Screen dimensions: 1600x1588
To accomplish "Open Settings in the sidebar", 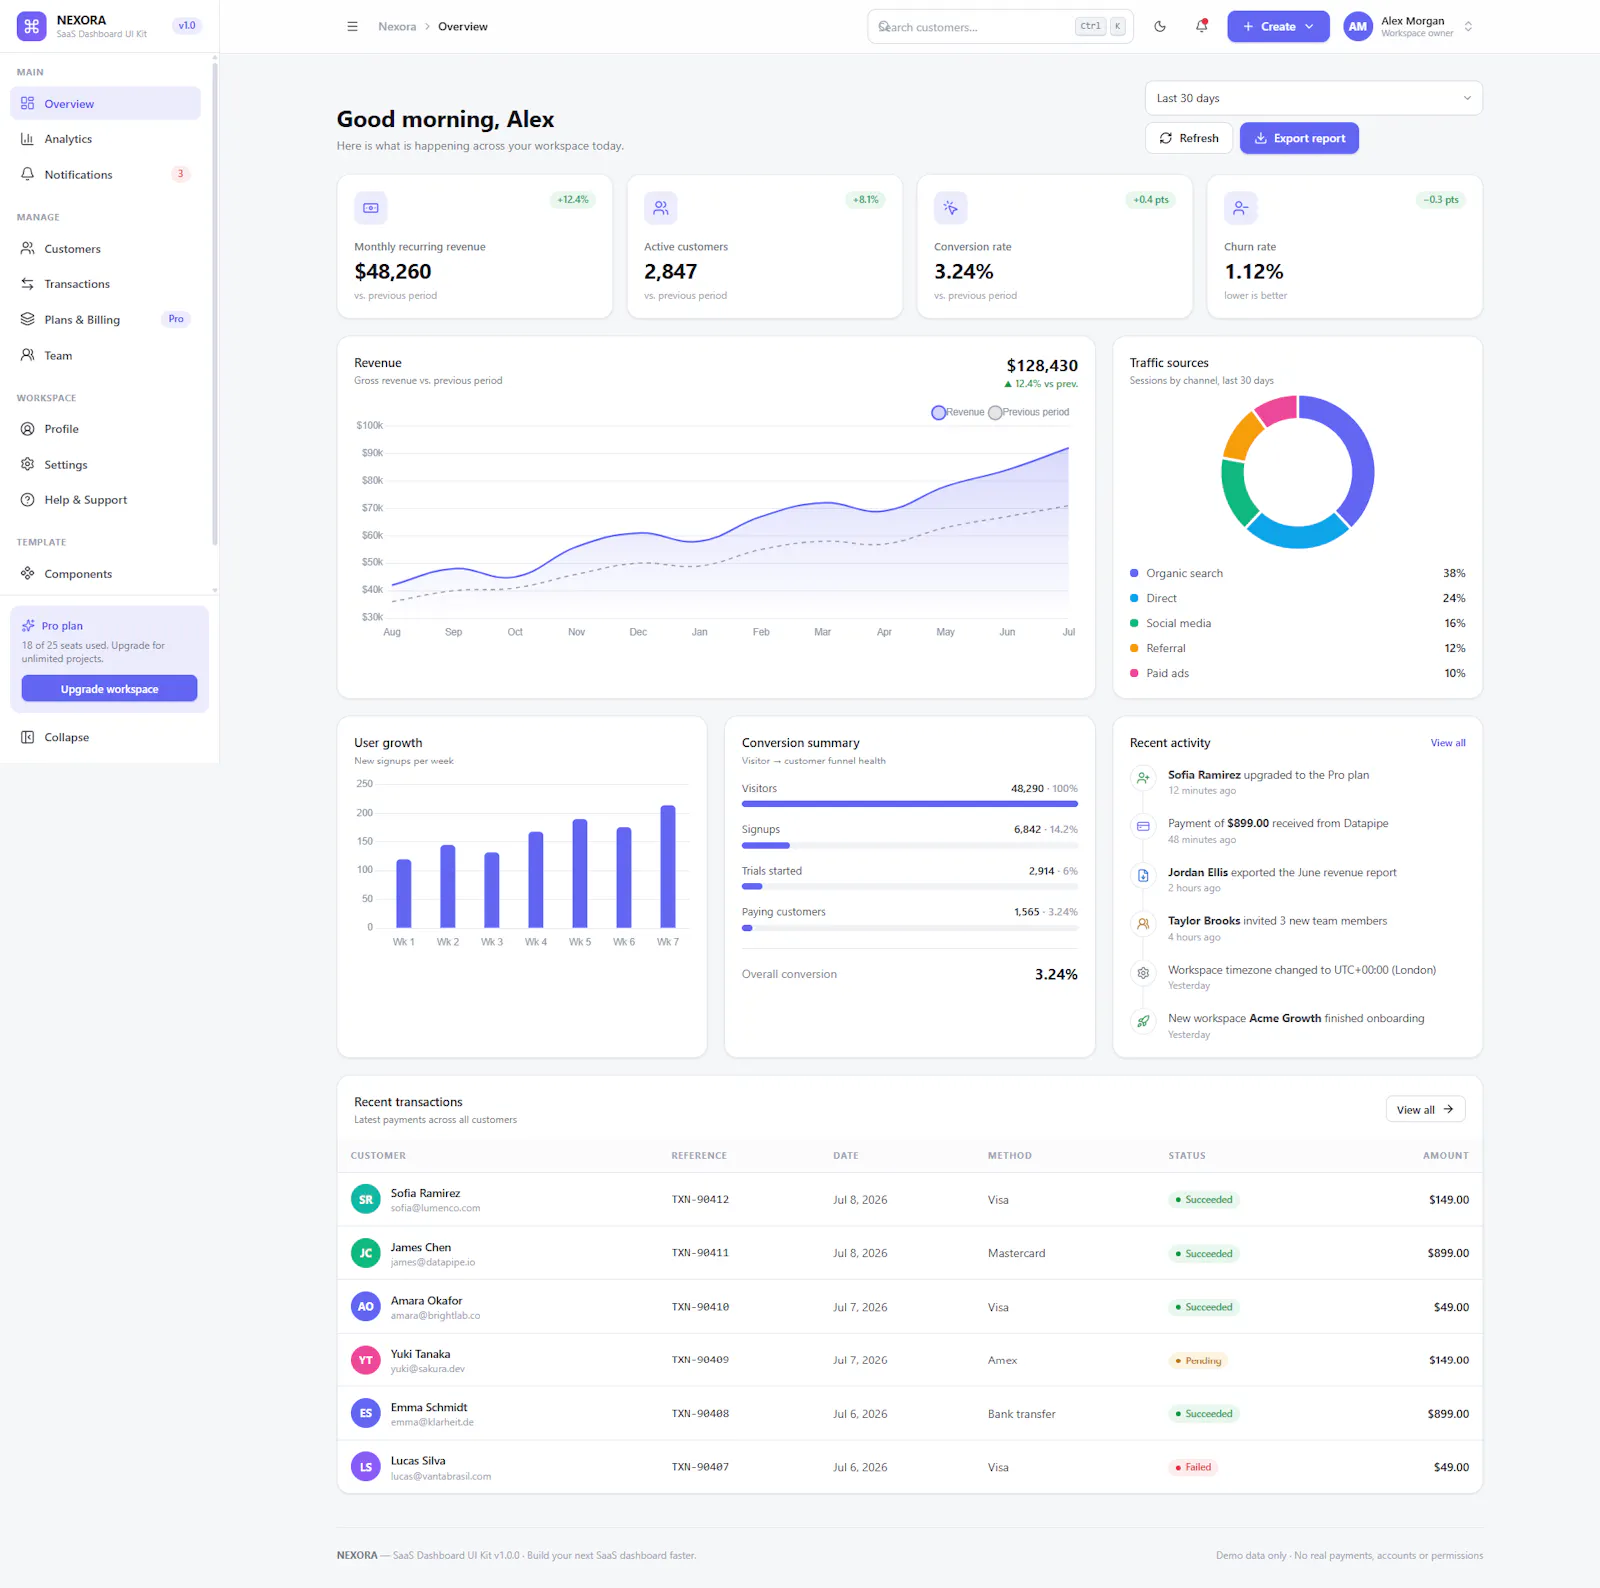I will [105, 465].
